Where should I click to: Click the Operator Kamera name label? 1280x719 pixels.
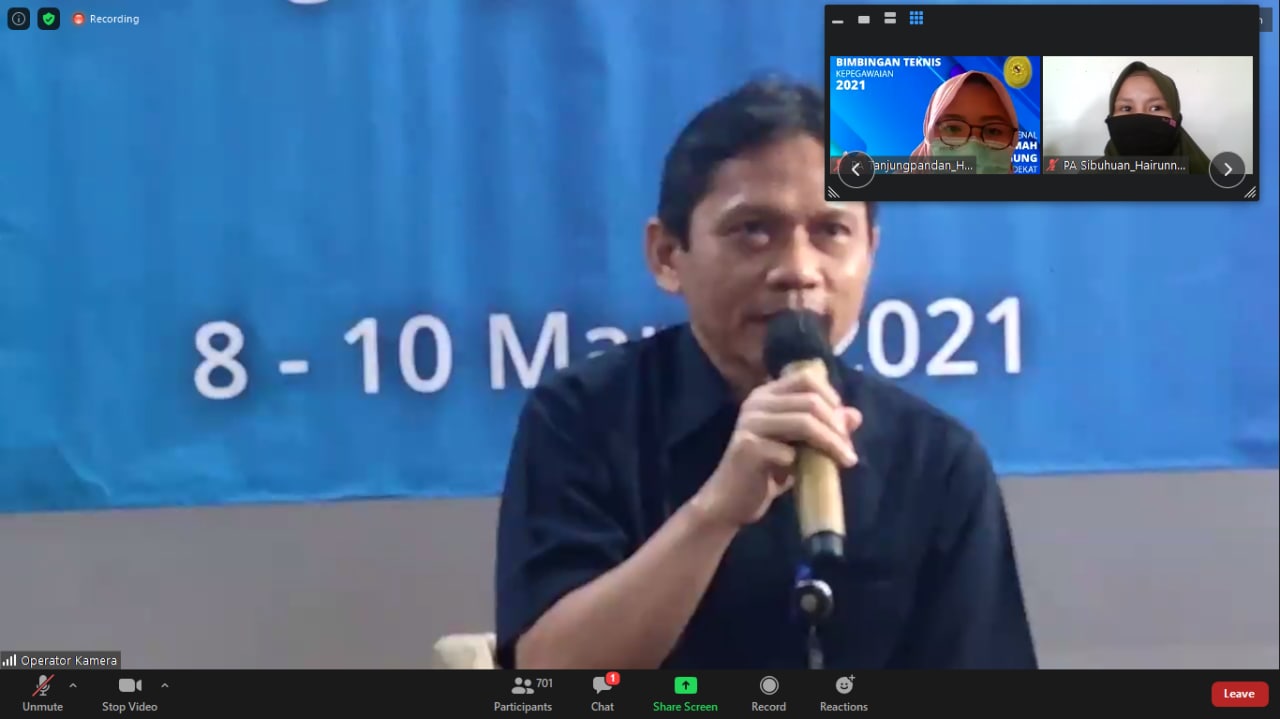(x=69, y=660)
